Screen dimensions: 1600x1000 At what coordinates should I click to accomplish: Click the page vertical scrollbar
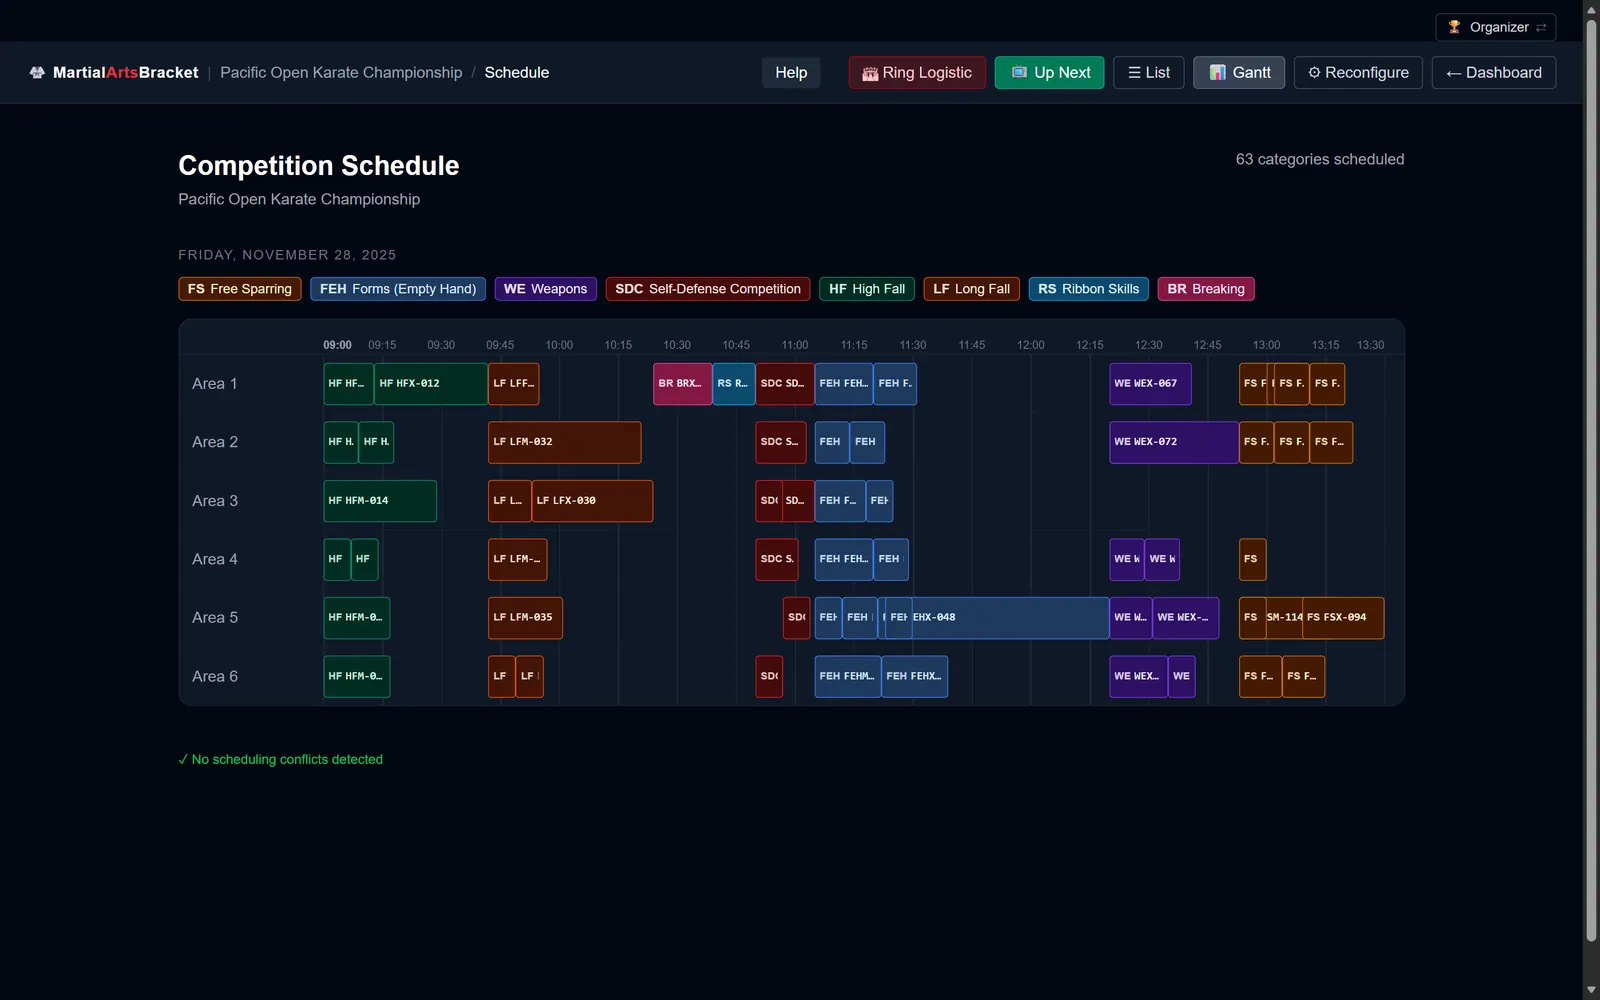(1591, 480)
